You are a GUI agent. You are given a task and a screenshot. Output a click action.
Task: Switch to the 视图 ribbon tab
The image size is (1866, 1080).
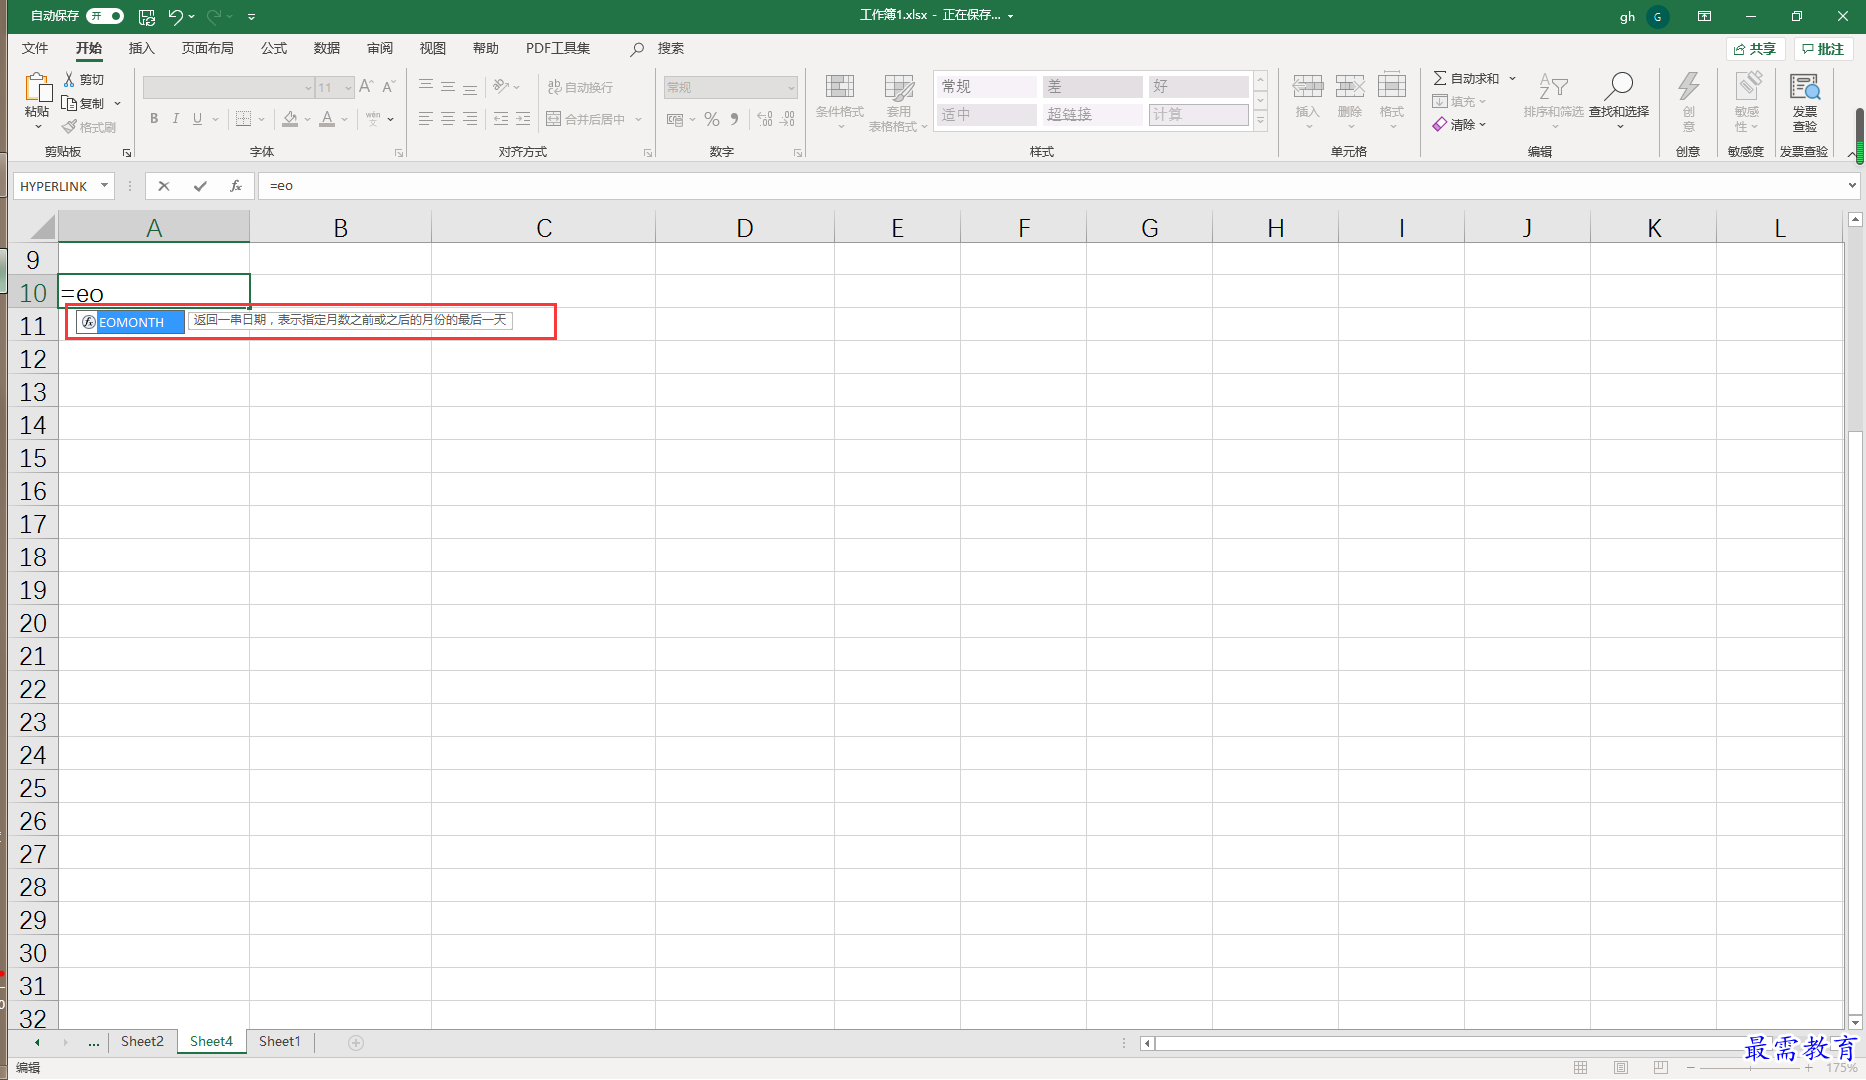click(432, 48)
